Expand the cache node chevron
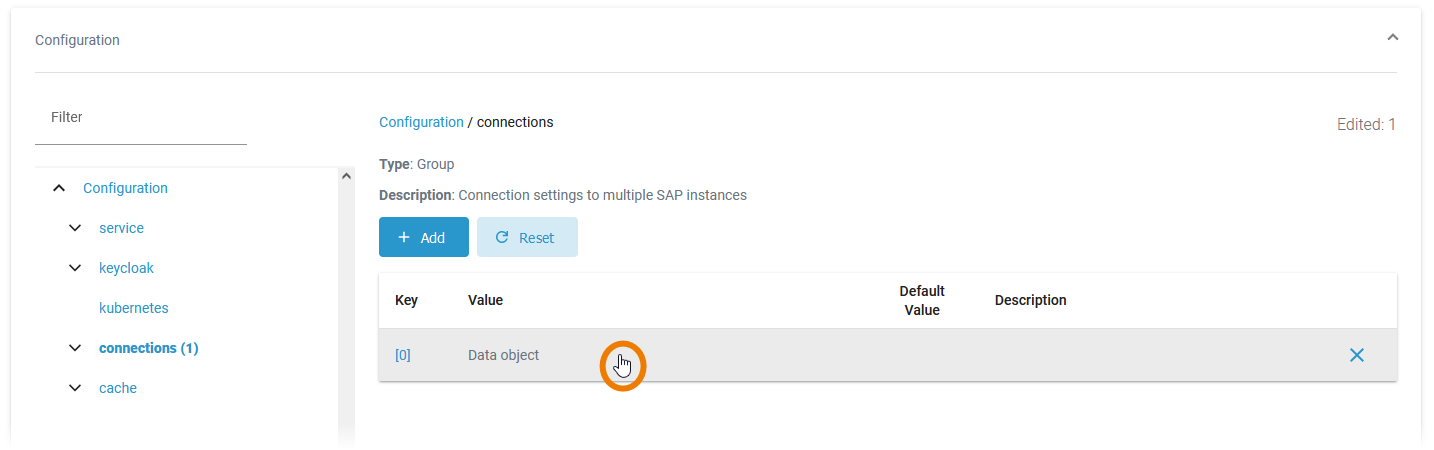 tap(75, 388)
